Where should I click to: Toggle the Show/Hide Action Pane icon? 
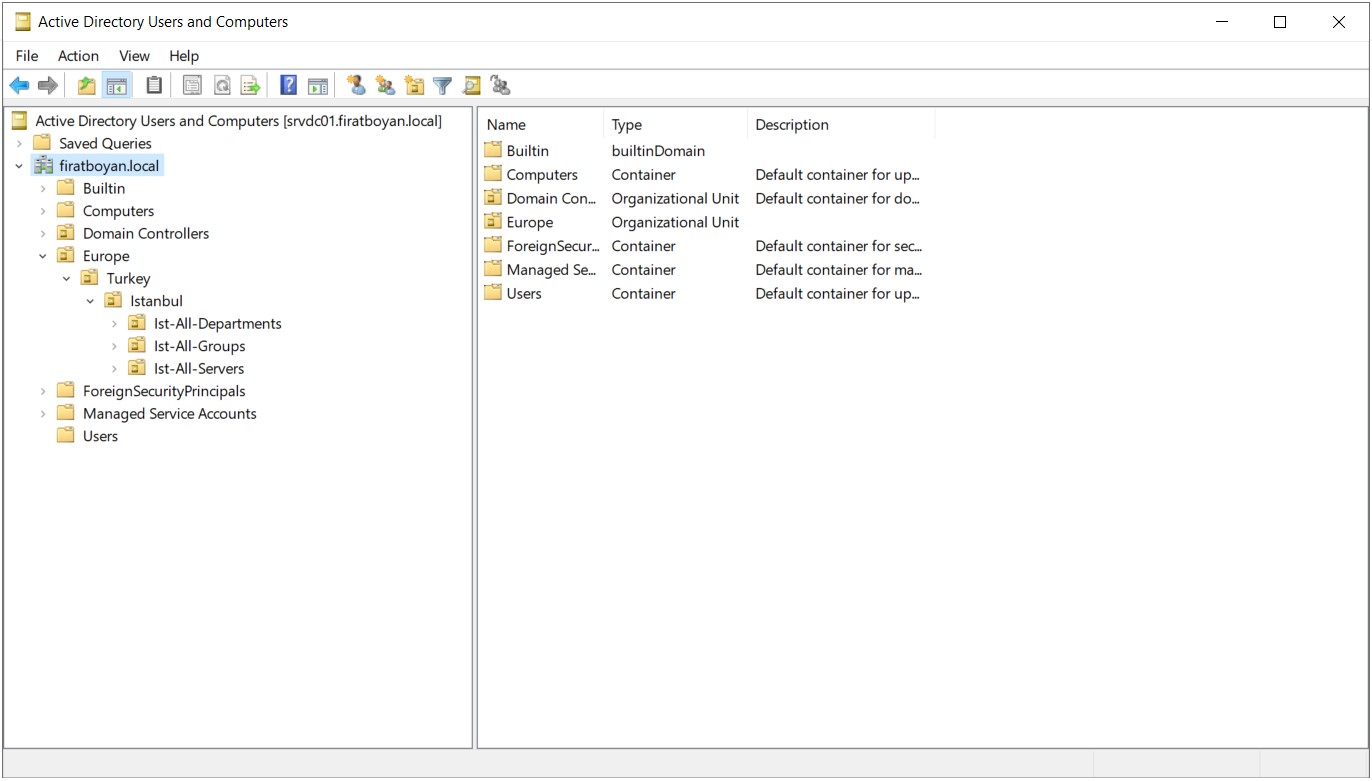[x=318, y=86]
